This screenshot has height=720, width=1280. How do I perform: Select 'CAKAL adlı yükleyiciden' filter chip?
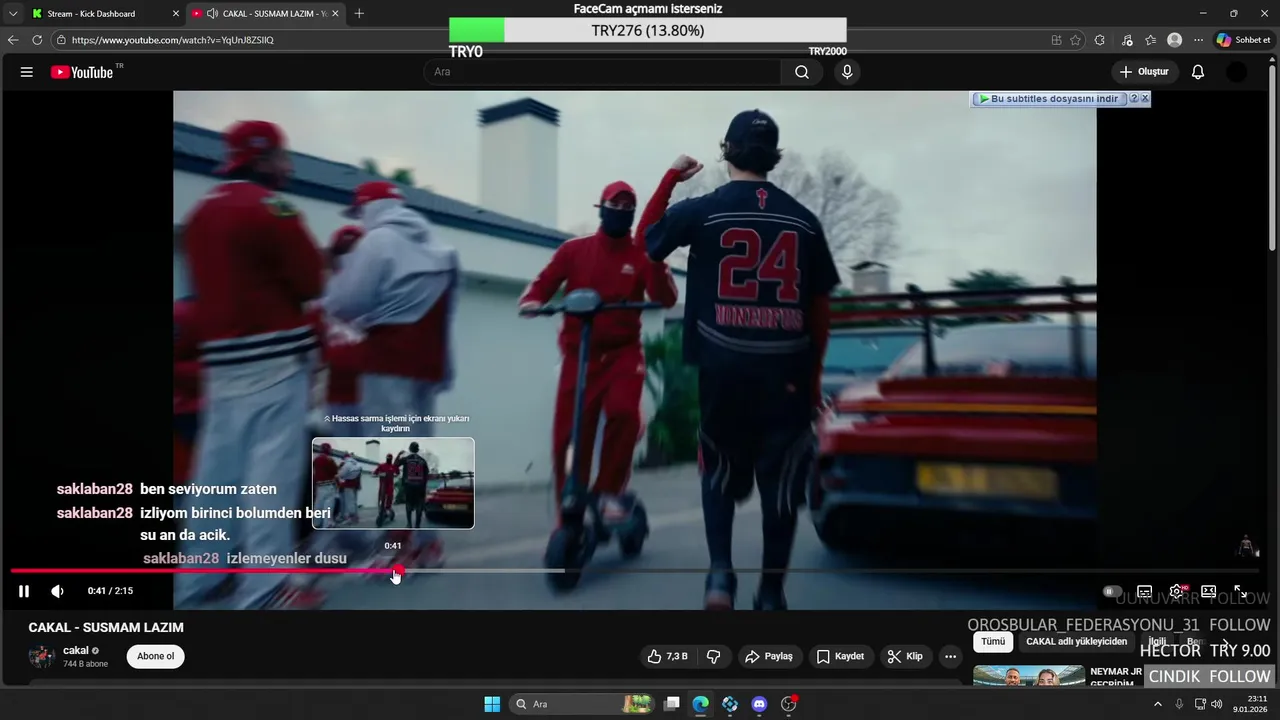[x=1076, y=641]
